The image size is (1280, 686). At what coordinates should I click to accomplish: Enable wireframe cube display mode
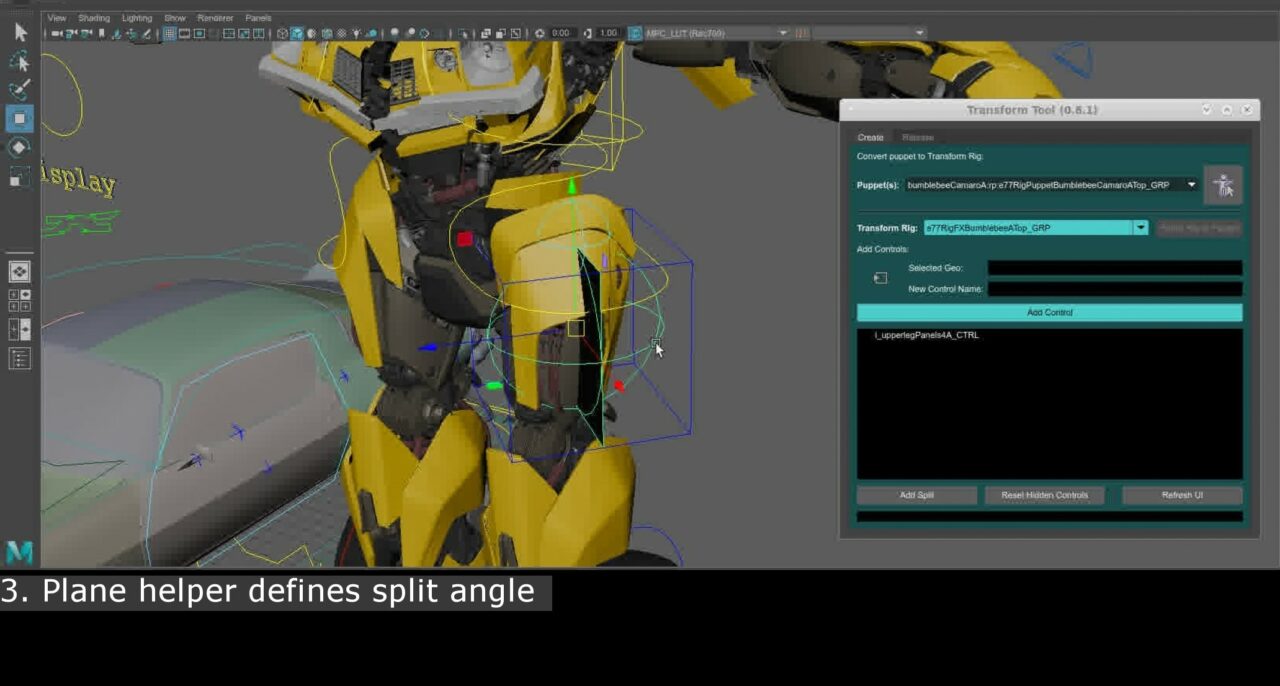282,33
